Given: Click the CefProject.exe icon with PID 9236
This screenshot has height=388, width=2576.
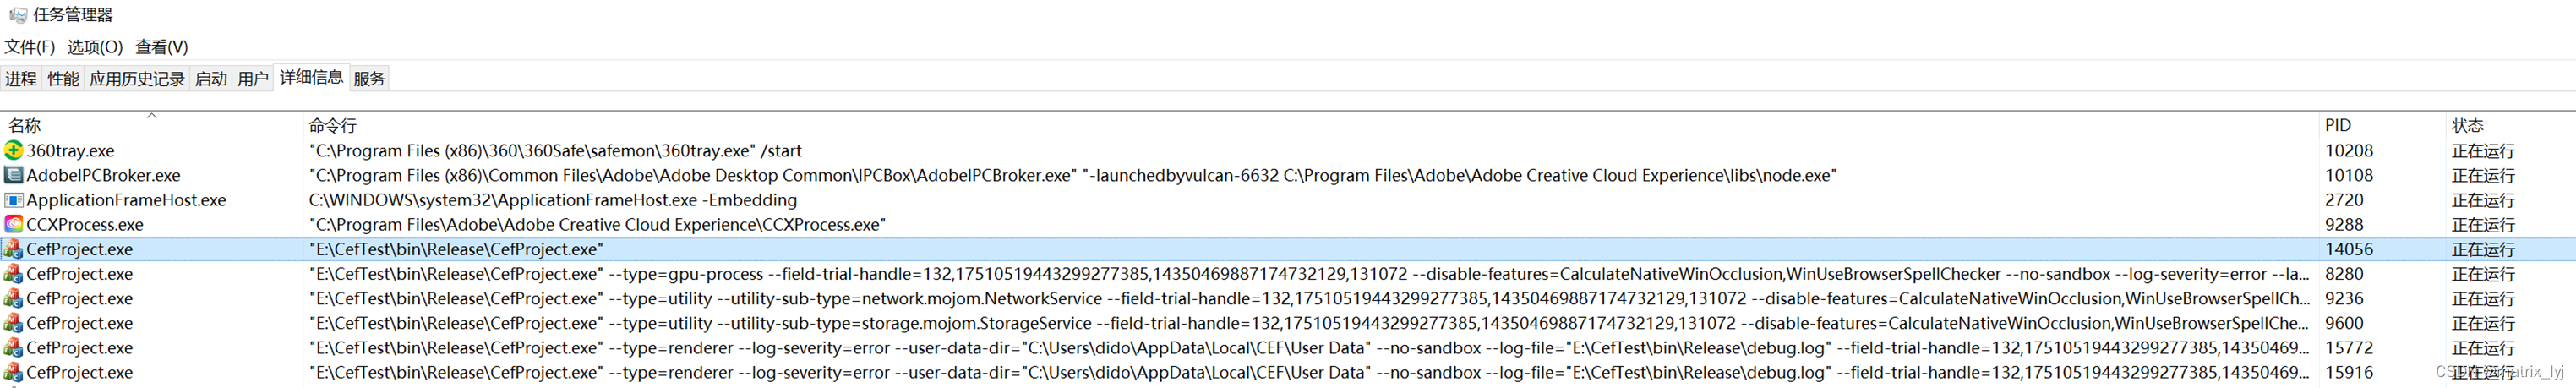Looking at the screenshot, I should pyautogui.click(x=13, y=298).
